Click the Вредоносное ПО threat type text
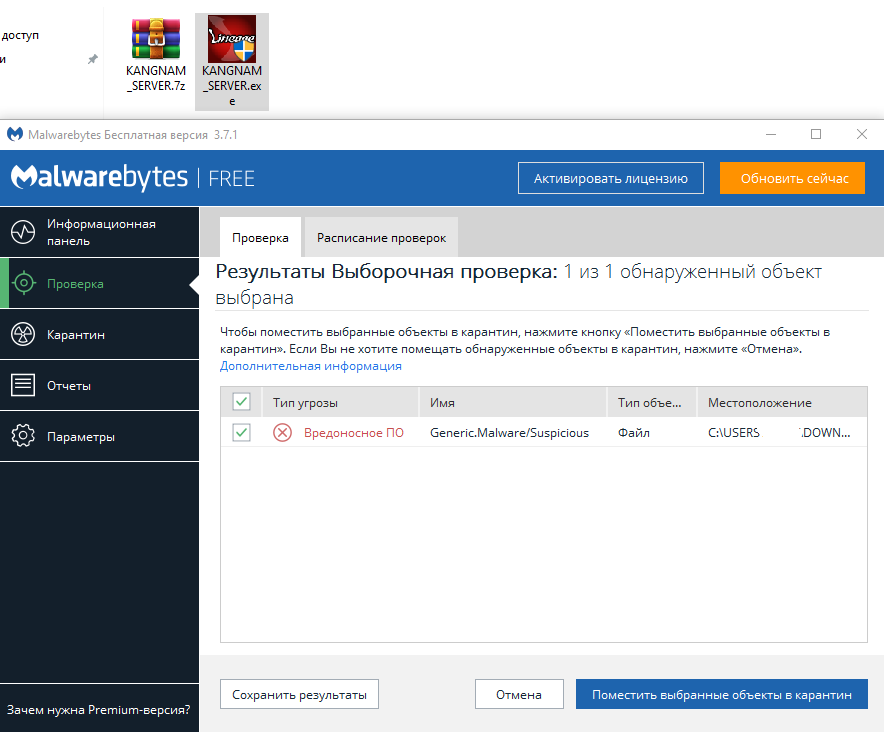This screenshot has height=732, width=884. [353, 433]
